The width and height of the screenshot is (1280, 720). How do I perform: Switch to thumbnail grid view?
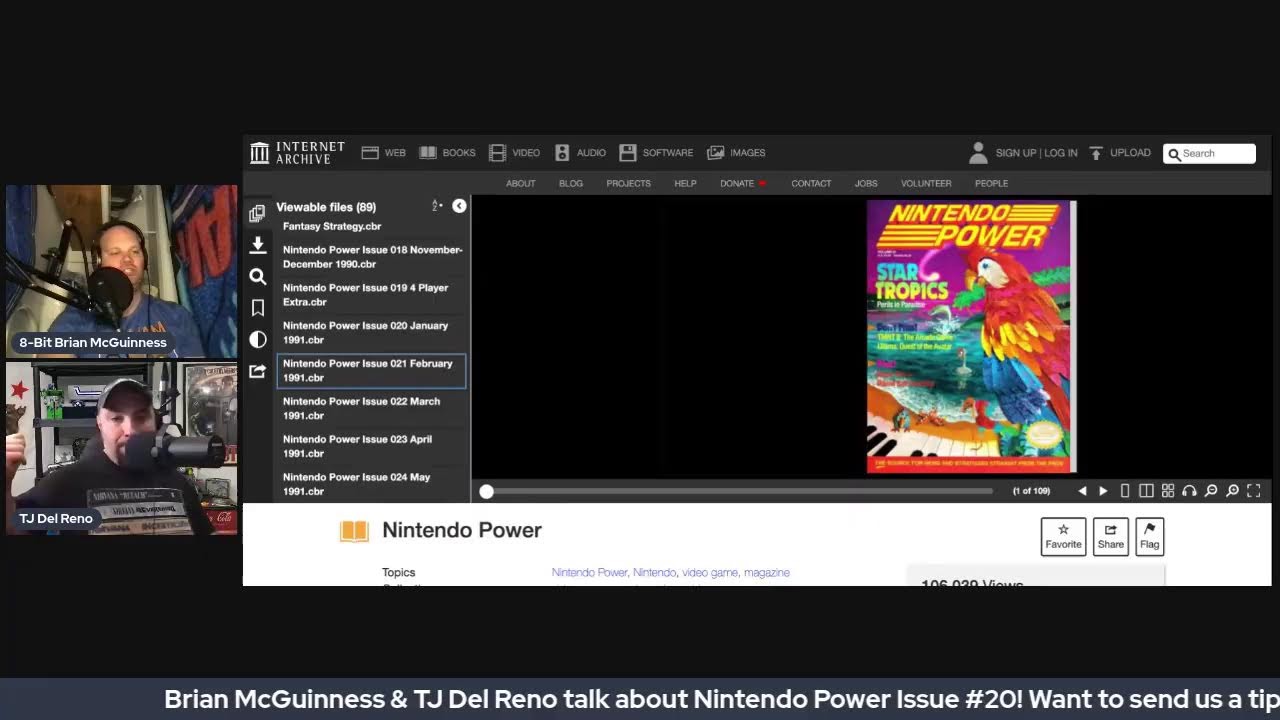point(1168,491)
